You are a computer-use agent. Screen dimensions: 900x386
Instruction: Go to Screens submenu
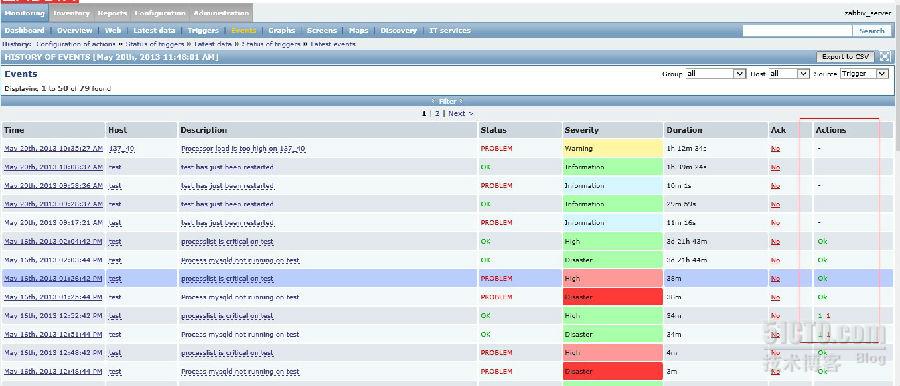tap(321, 30)
